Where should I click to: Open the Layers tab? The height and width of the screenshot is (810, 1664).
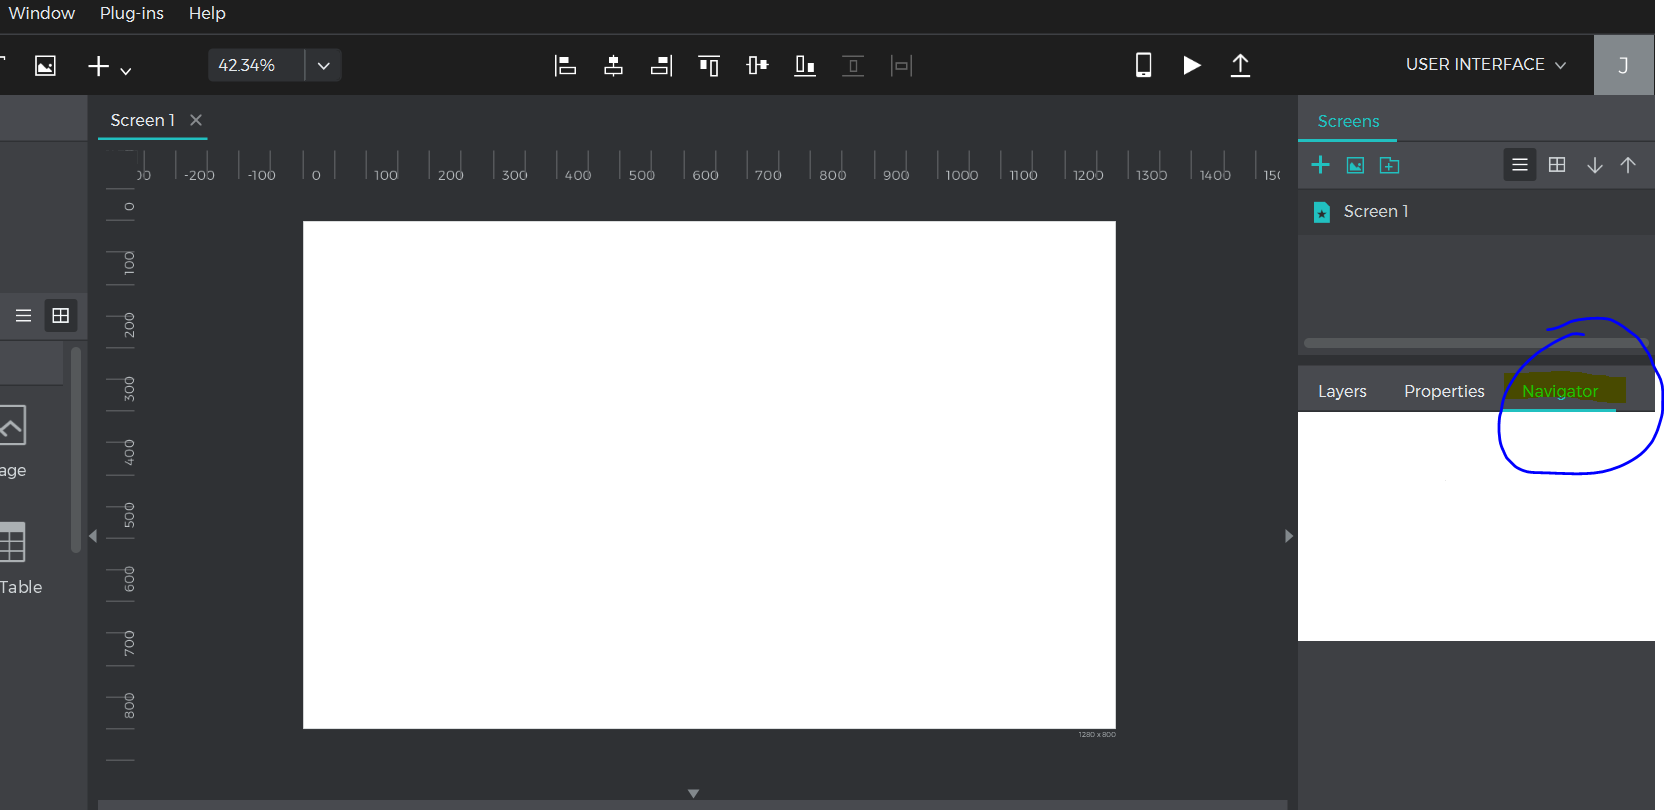[1341, 391]
